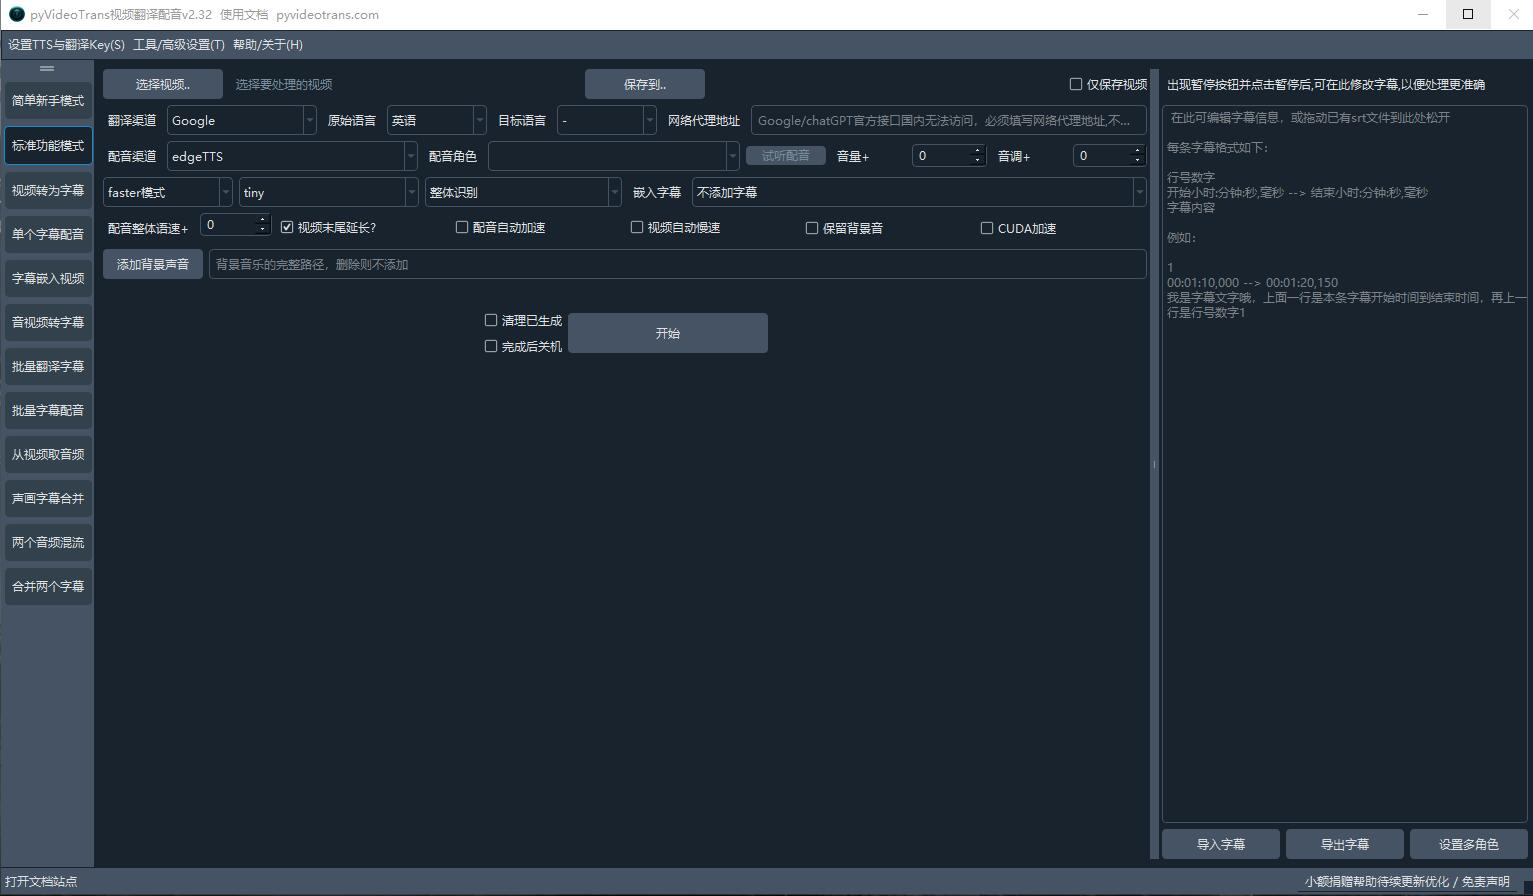The image size is (1533, 896).
Task: Toggle the CUDA加速 checkbox
Action: click(x=987, y=228)
